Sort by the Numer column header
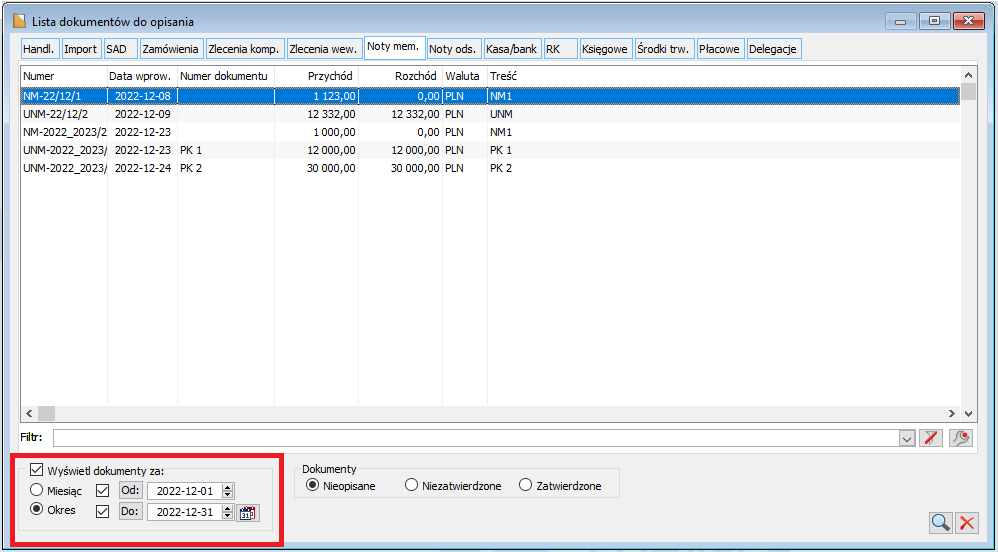998x552 pixels. point(64,76)
